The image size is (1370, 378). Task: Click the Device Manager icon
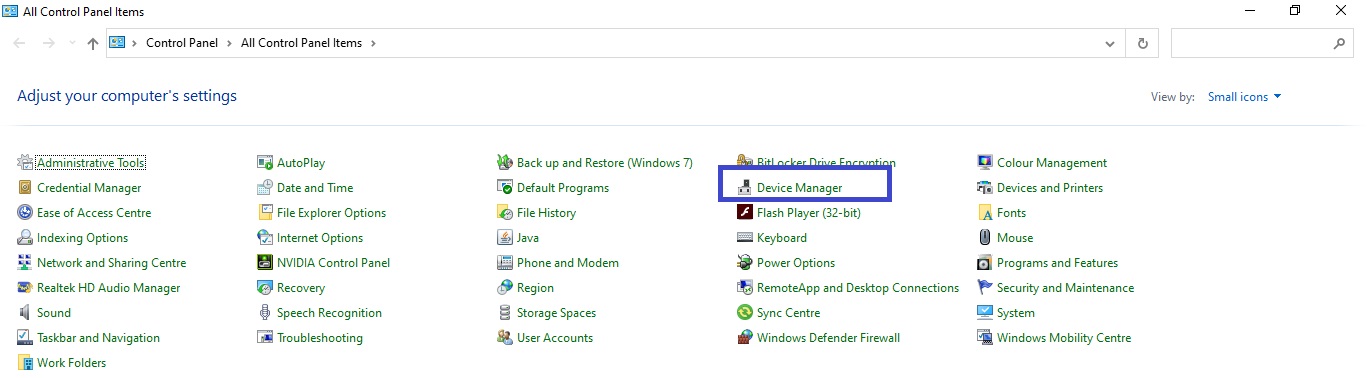click(745, 188)
